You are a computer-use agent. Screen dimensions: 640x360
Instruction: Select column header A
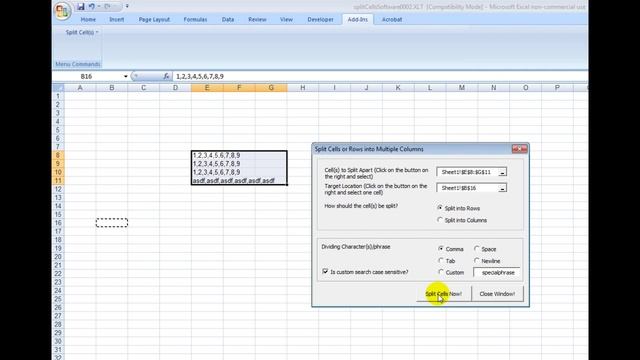pos(80,88)
